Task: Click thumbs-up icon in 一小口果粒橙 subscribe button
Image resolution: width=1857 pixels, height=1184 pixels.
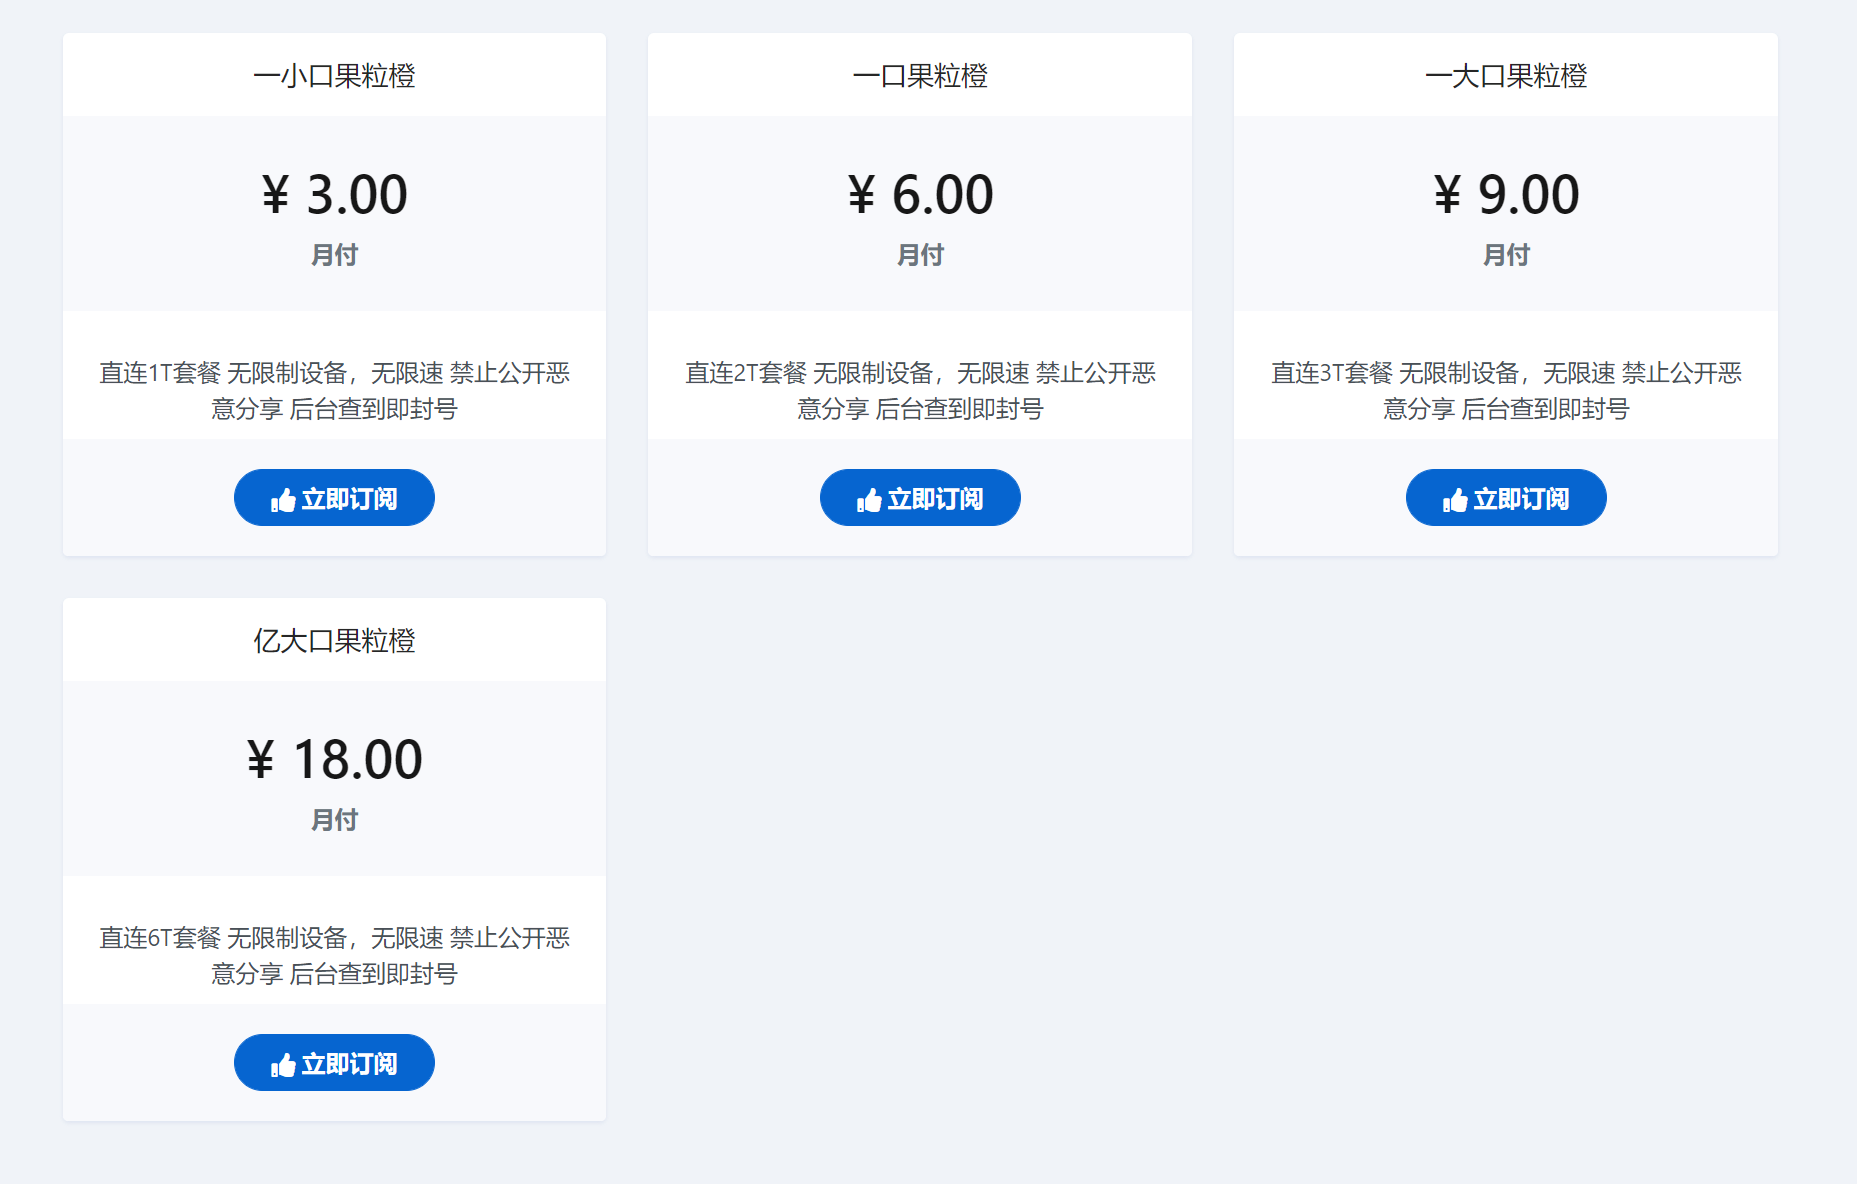Action: click(283, 500)
